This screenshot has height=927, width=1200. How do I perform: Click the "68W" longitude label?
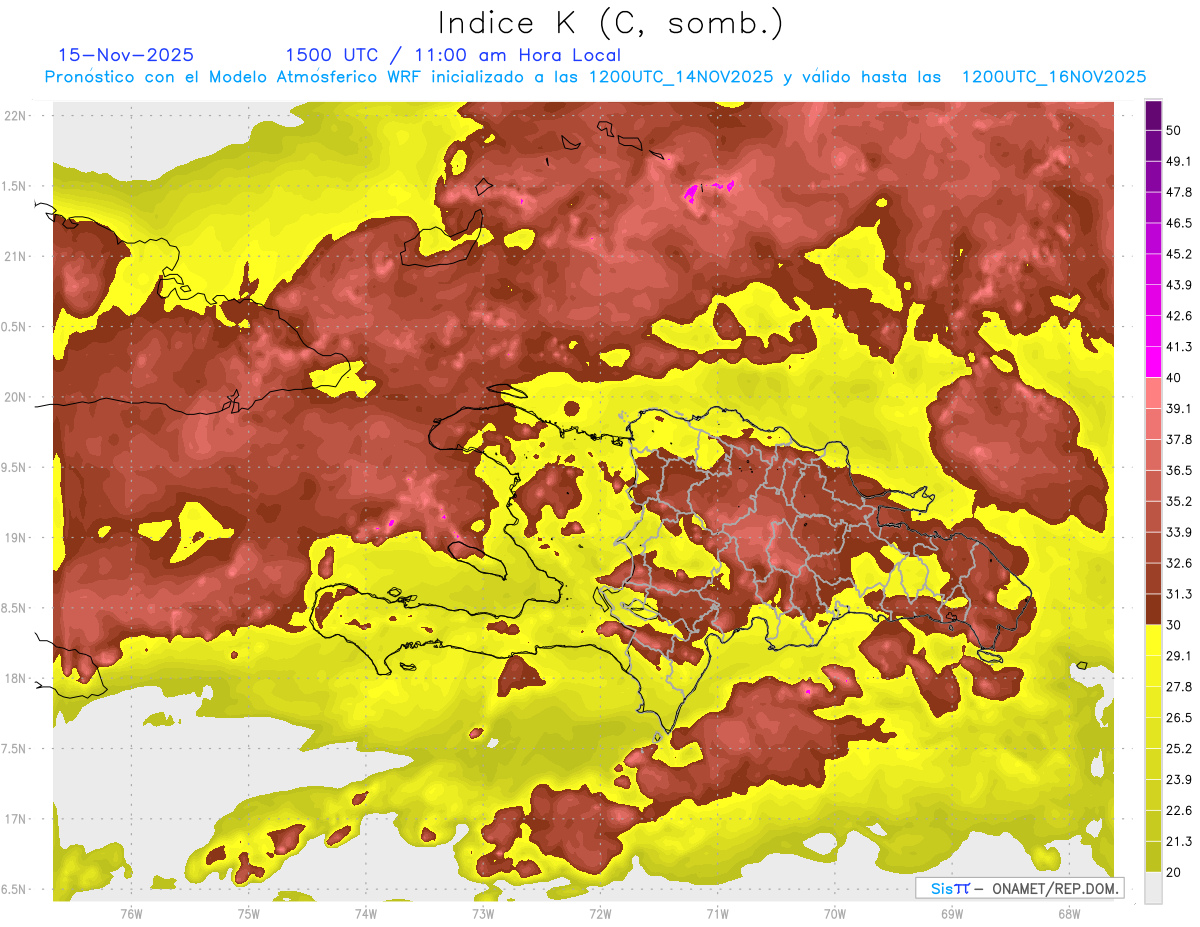coord(1069,913)
